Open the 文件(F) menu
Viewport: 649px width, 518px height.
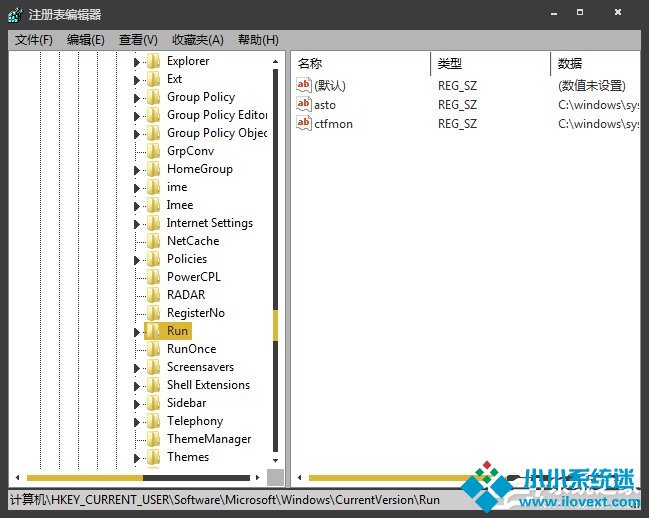pos(34,40)
